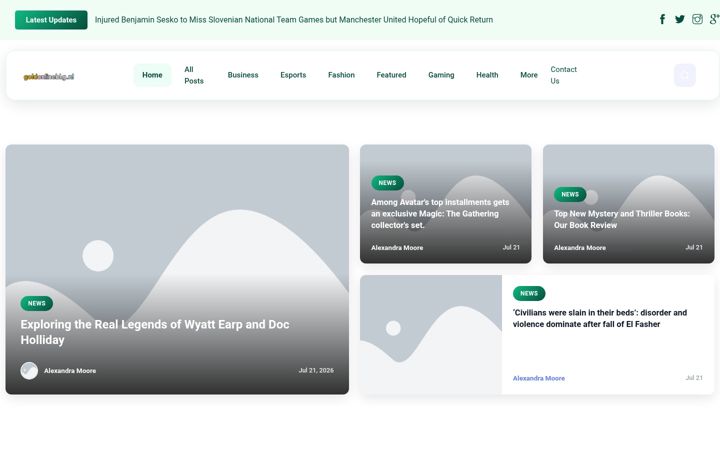720x450 pixels.
Task: Open the Facebook social icon
Action: [662, 19]
